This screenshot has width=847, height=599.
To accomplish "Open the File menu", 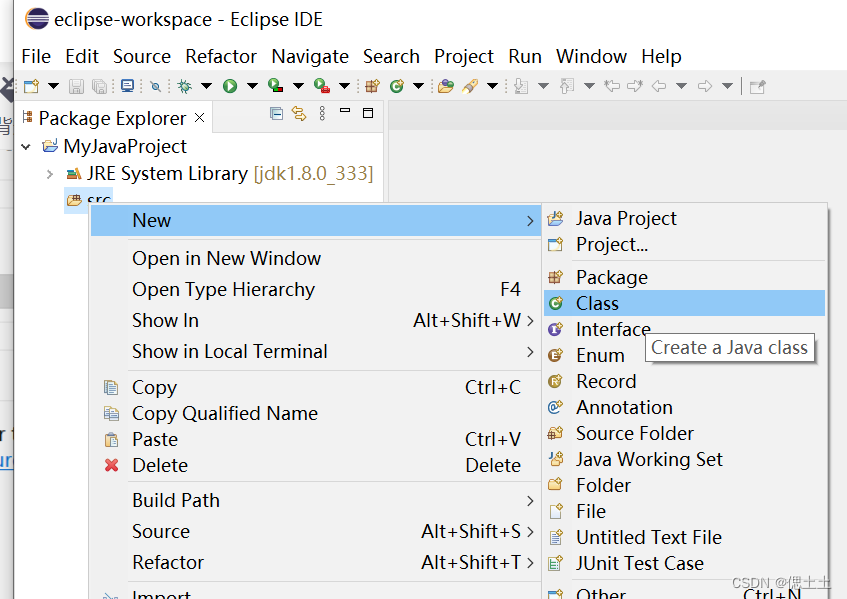I will (36, 56).
